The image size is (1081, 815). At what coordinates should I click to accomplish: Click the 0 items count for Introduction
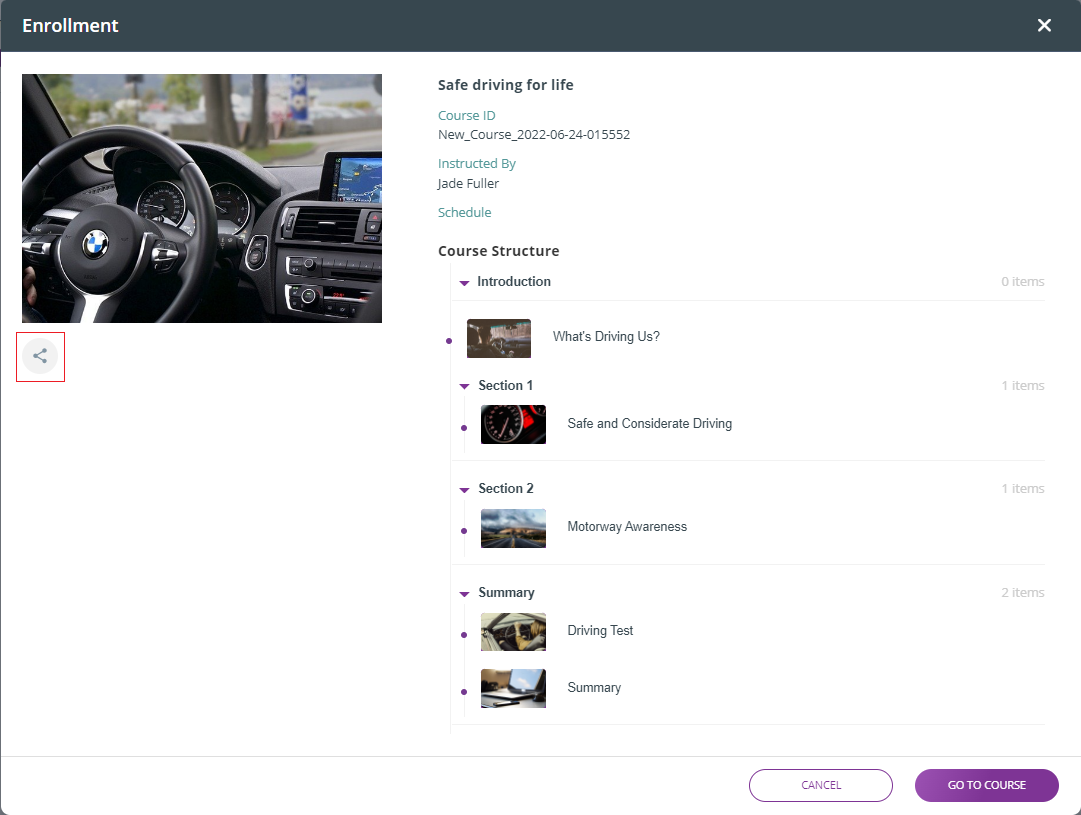click(1022, 281)
